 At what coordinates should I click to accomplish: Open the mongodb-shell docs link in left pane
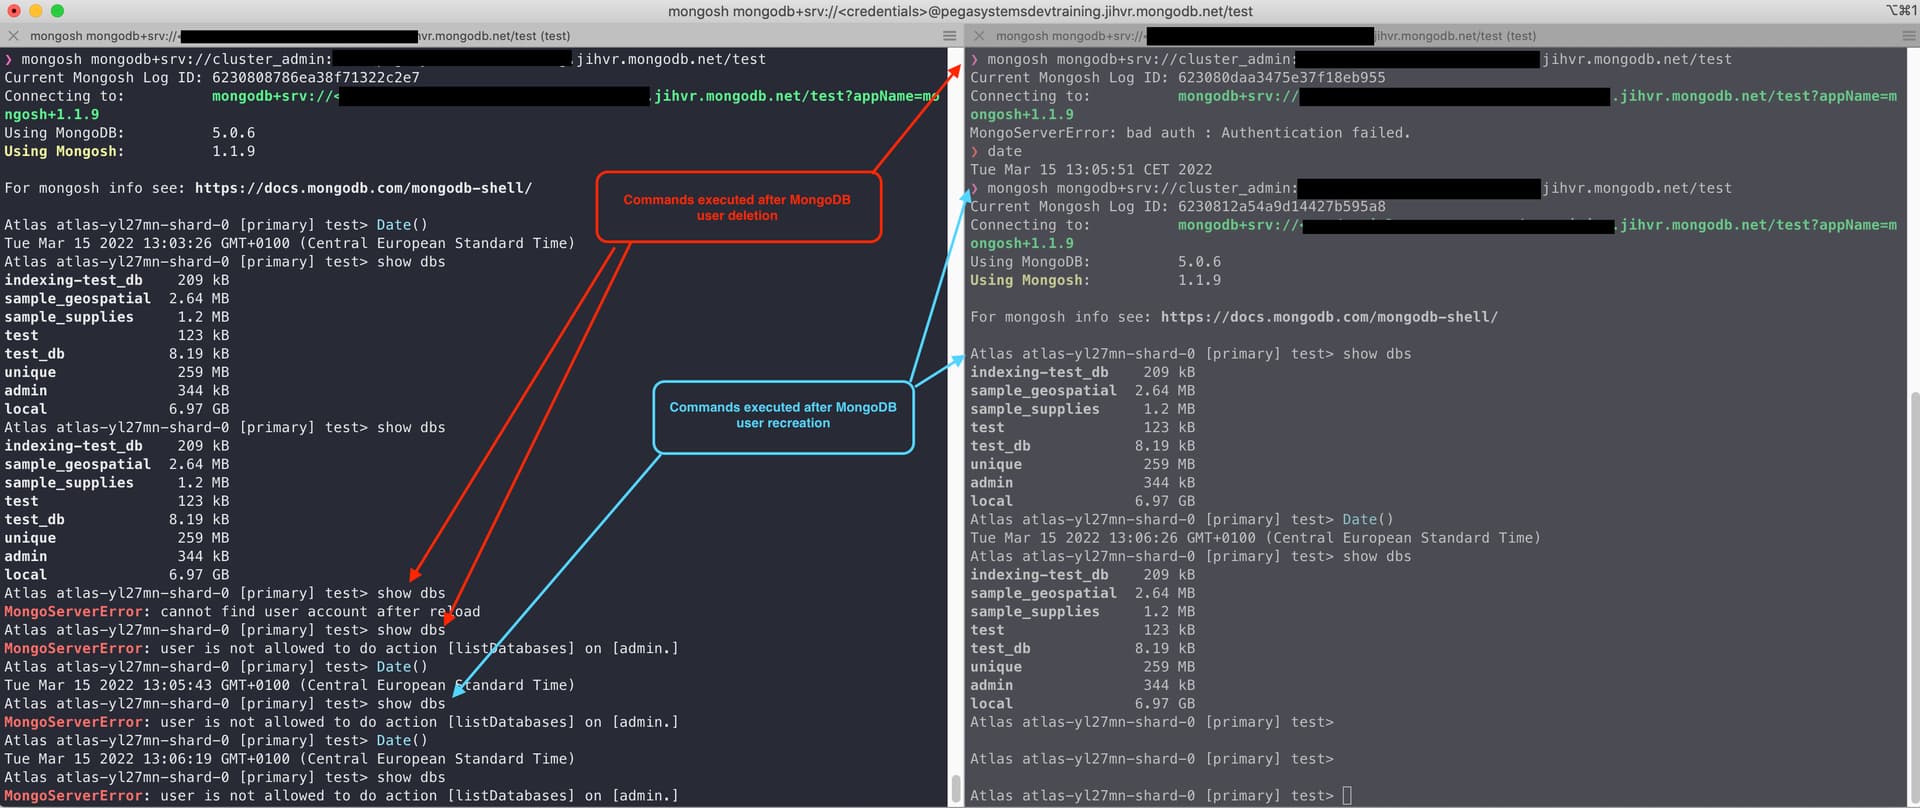(363, 188)
